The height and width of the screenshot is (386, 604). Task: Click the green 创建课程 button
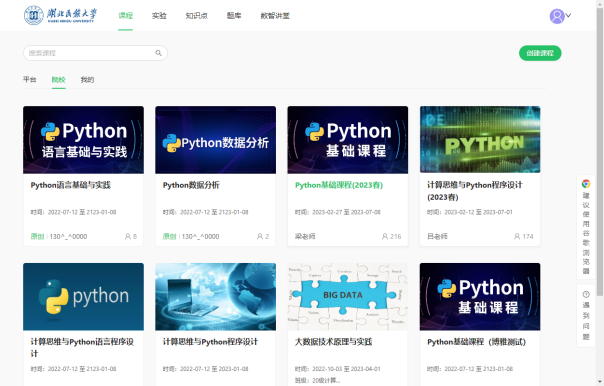[x=540, y=53]
